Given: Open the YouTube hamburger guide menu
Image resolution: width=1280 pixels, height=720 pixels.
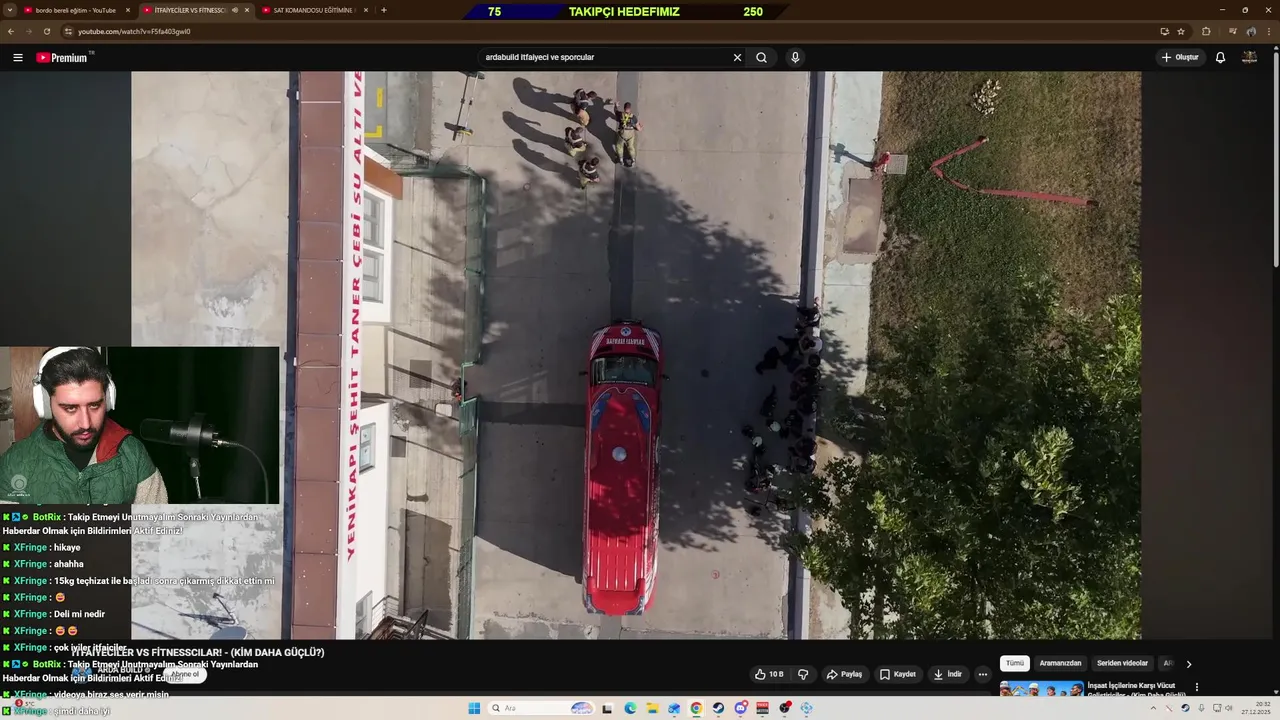Looking at the screenshot, I should (18, 57).
